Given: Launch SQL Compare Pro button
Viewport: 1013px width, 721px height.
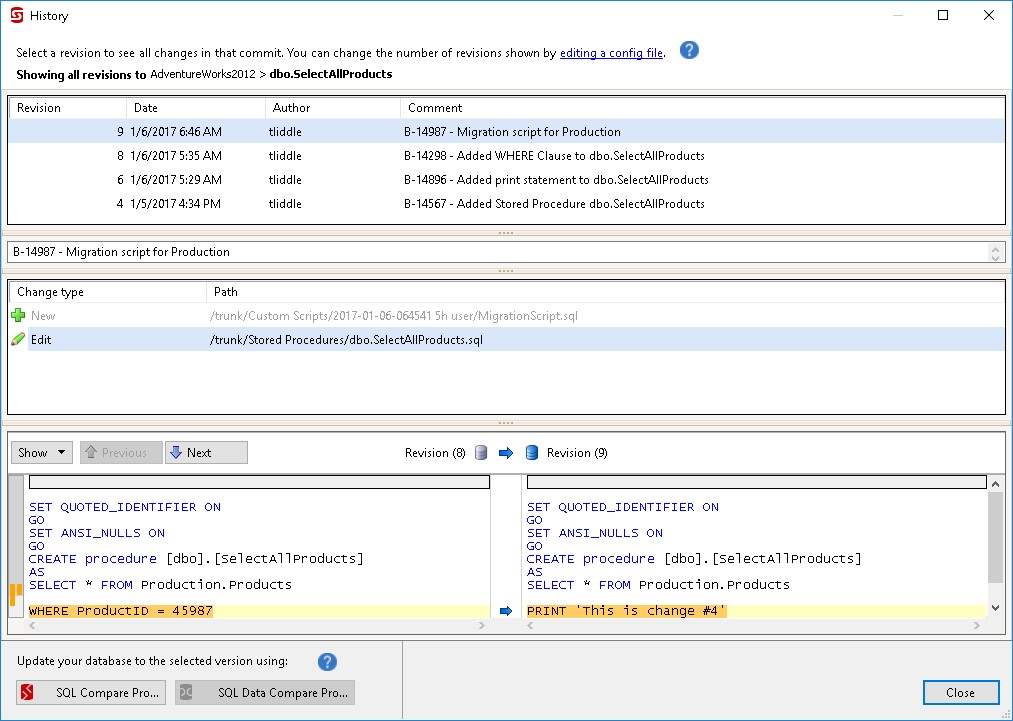Looking at the screenshot, I should (x=91, y=693).
